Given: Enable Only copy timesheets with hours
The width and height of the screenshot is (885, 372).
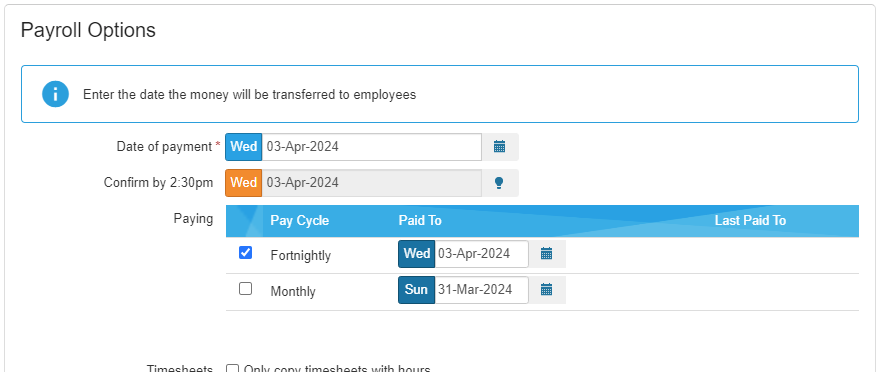Looking at the screenshot, I should (x=232, y=369).
